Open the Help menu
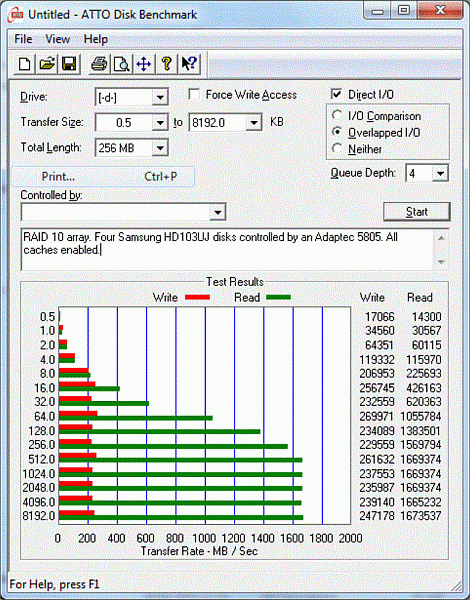This screenshot has width=470, height=600. click(x=96, y=39)
